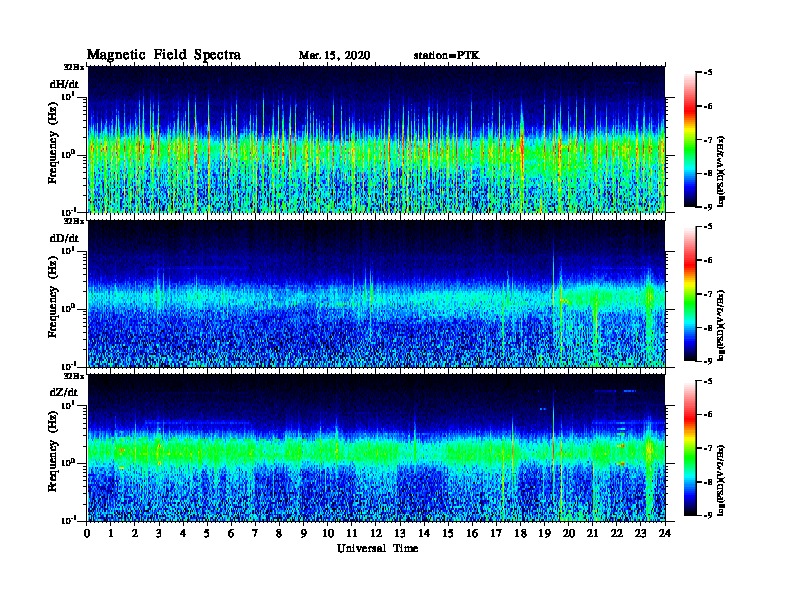This screenshot has height=612, width=792.
Task: Click hour 21 on the time axis
Action: (x=592, y=533)
